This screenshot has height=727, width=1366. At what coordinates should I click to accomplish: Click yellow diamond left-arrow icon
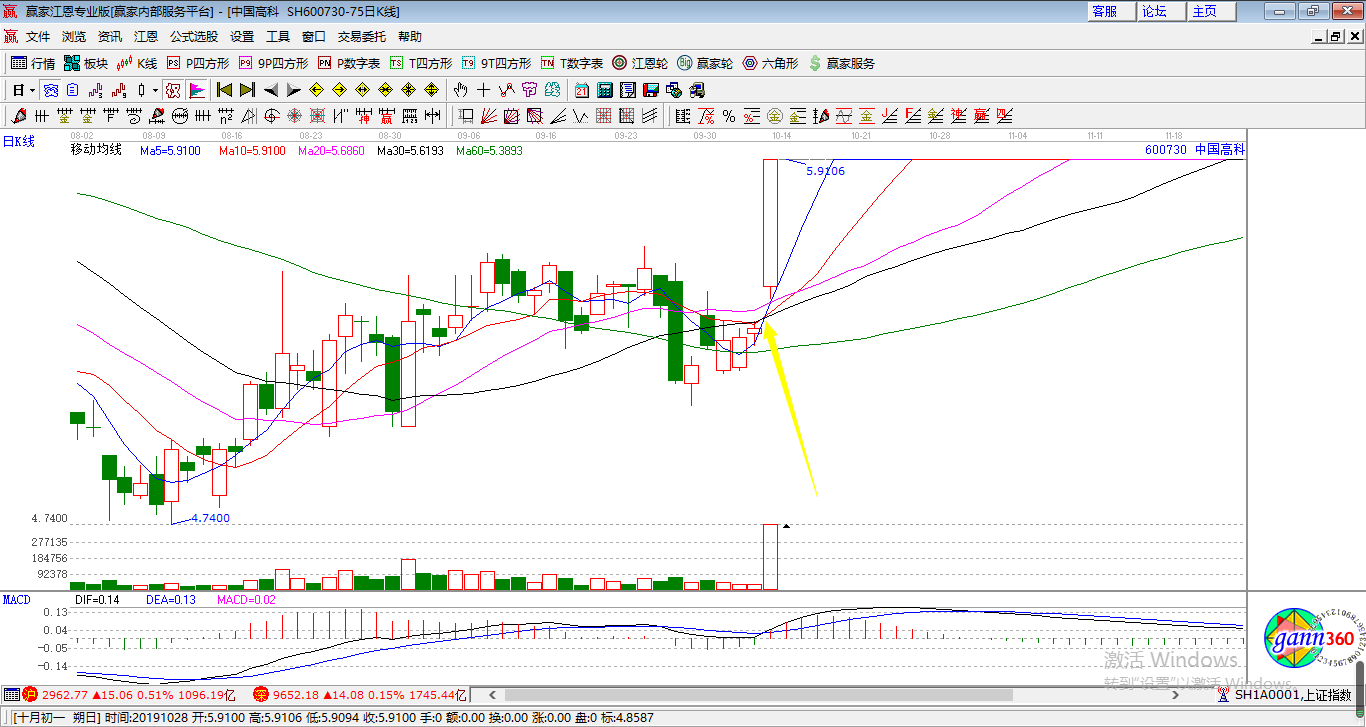(316, 90)
